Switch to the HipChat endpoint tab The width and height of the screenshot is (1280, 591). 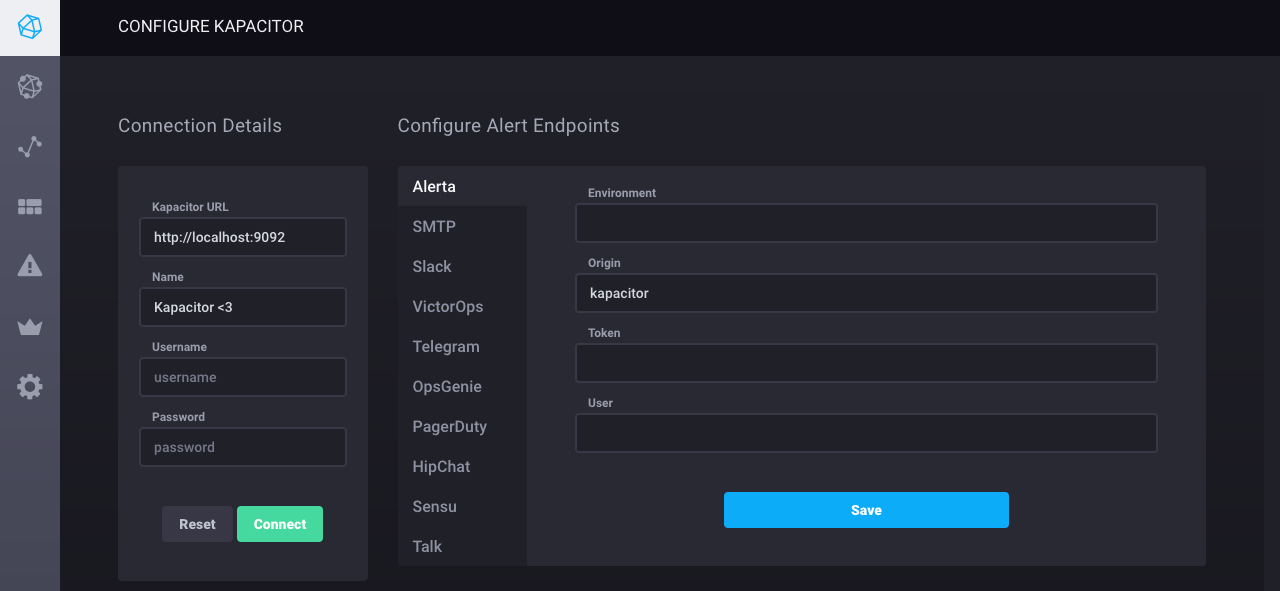441,467
